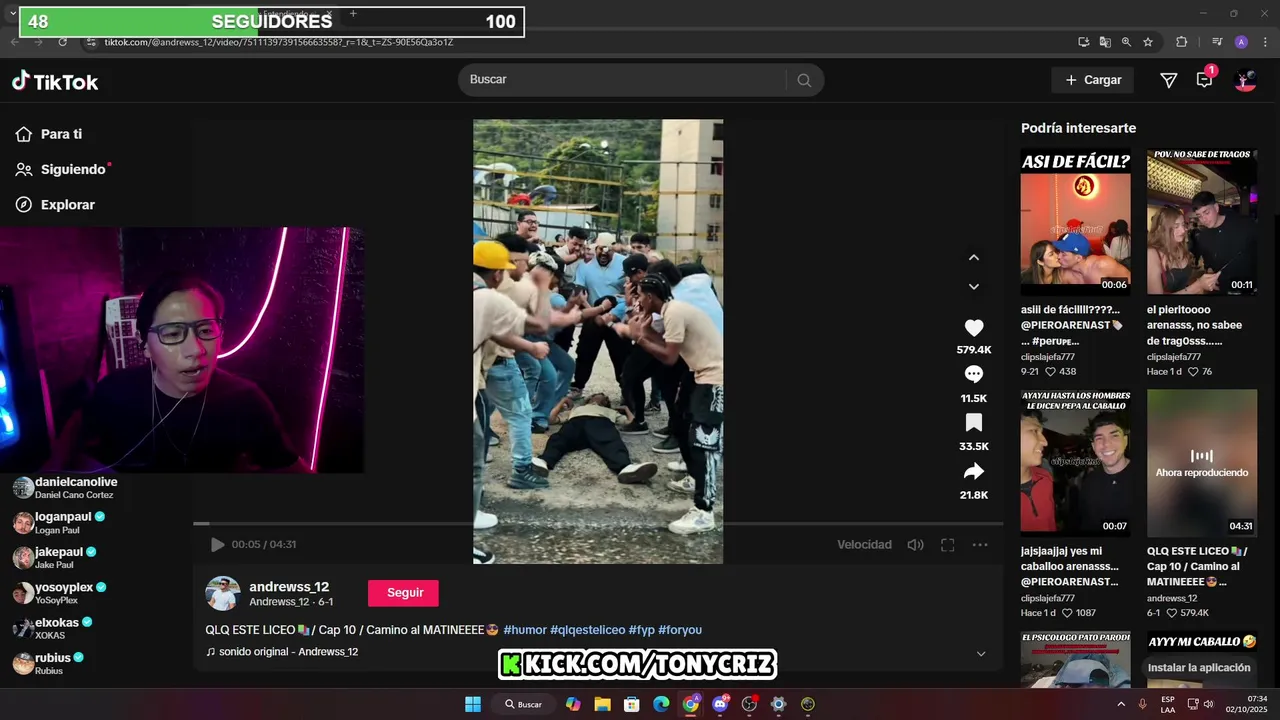Image resolution: width=1280 pixels, height=720 pixels.
Task: Open the PEPA AL CABALLO recommended video
Action: click(x=1076, y=462)
